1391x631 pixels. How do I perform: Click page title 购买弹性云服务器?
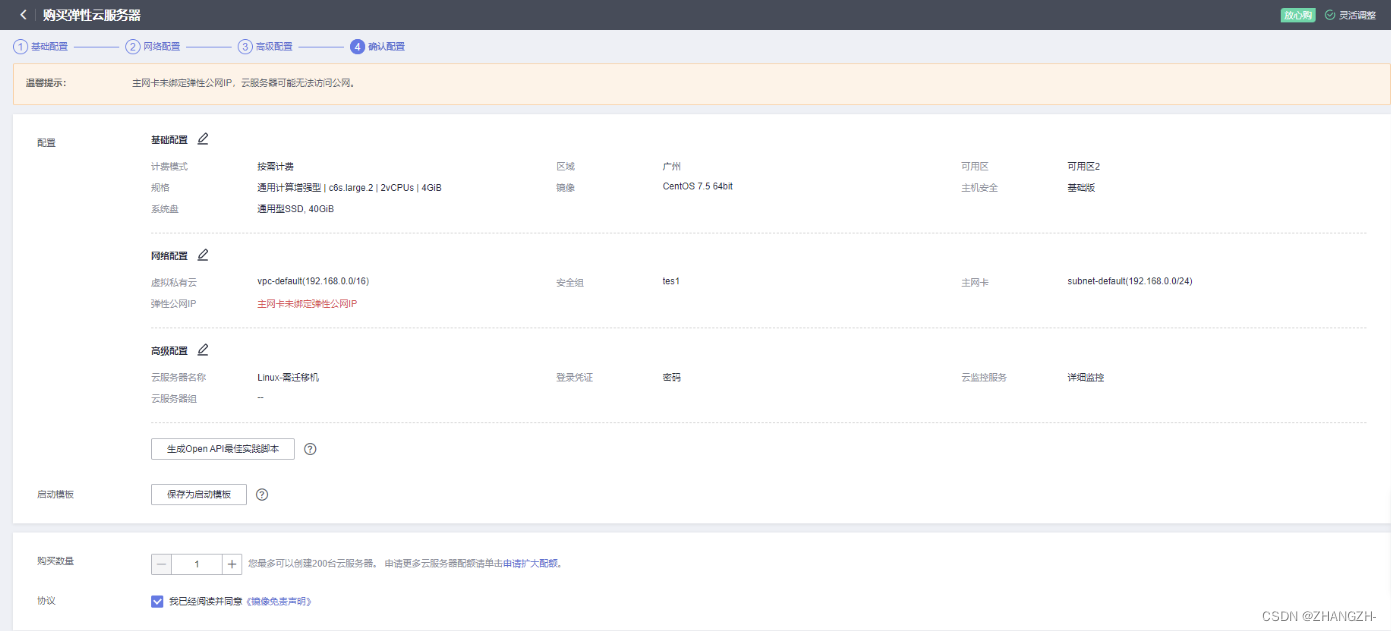coord(92,15)
